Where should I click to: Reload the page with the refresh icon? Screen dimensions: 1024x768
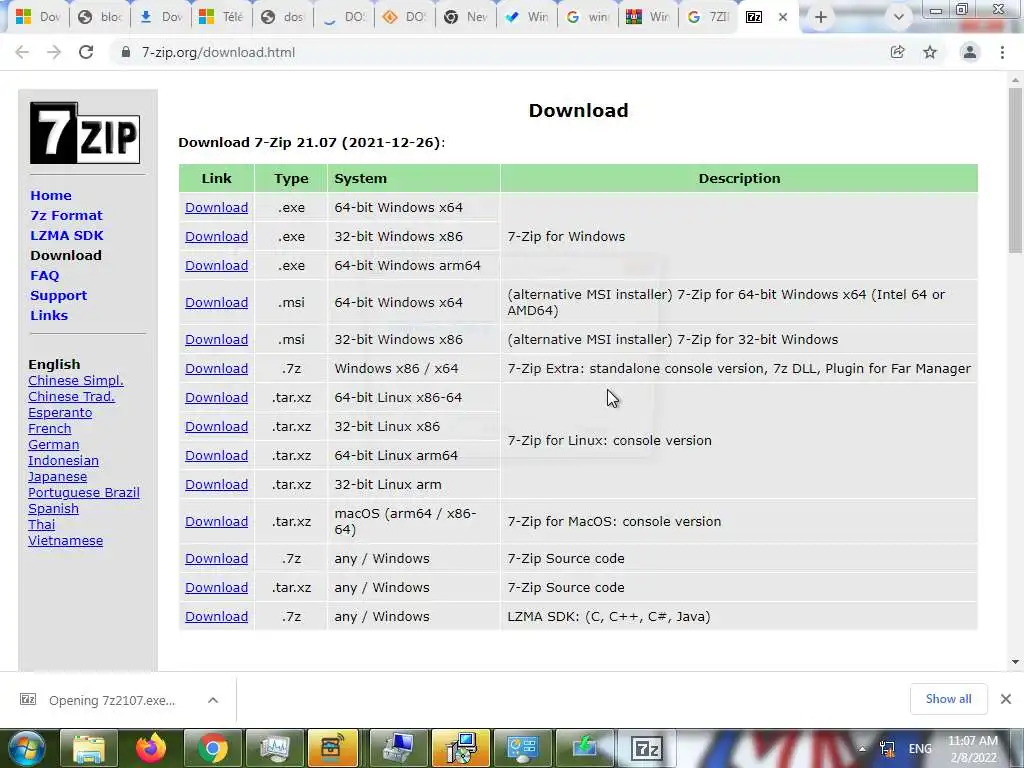click(x=86, y=52)
